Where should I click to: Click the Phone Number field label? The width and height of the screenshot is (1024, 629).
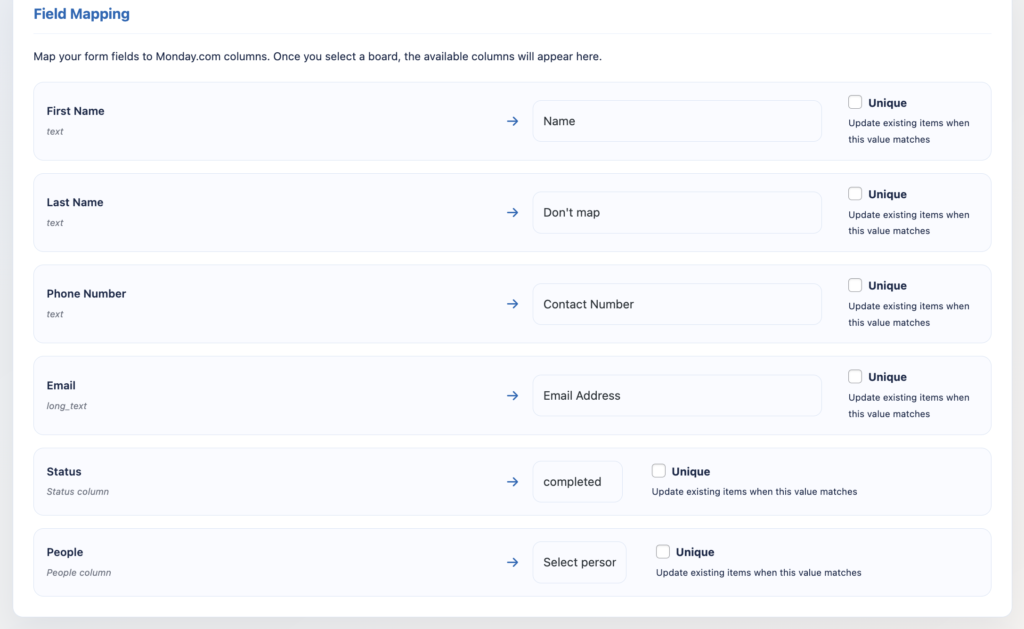pyautogui.click(x=86, y=294)
